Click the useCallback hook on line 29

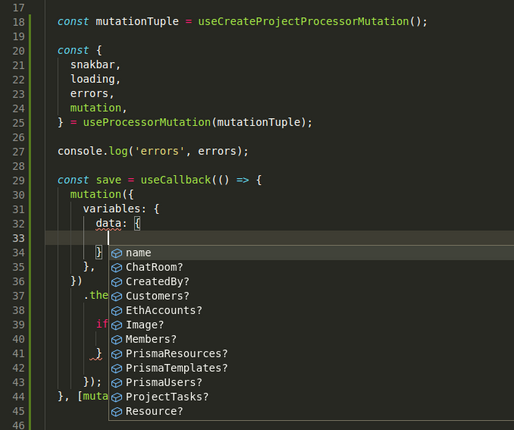[x=176, y=180]
